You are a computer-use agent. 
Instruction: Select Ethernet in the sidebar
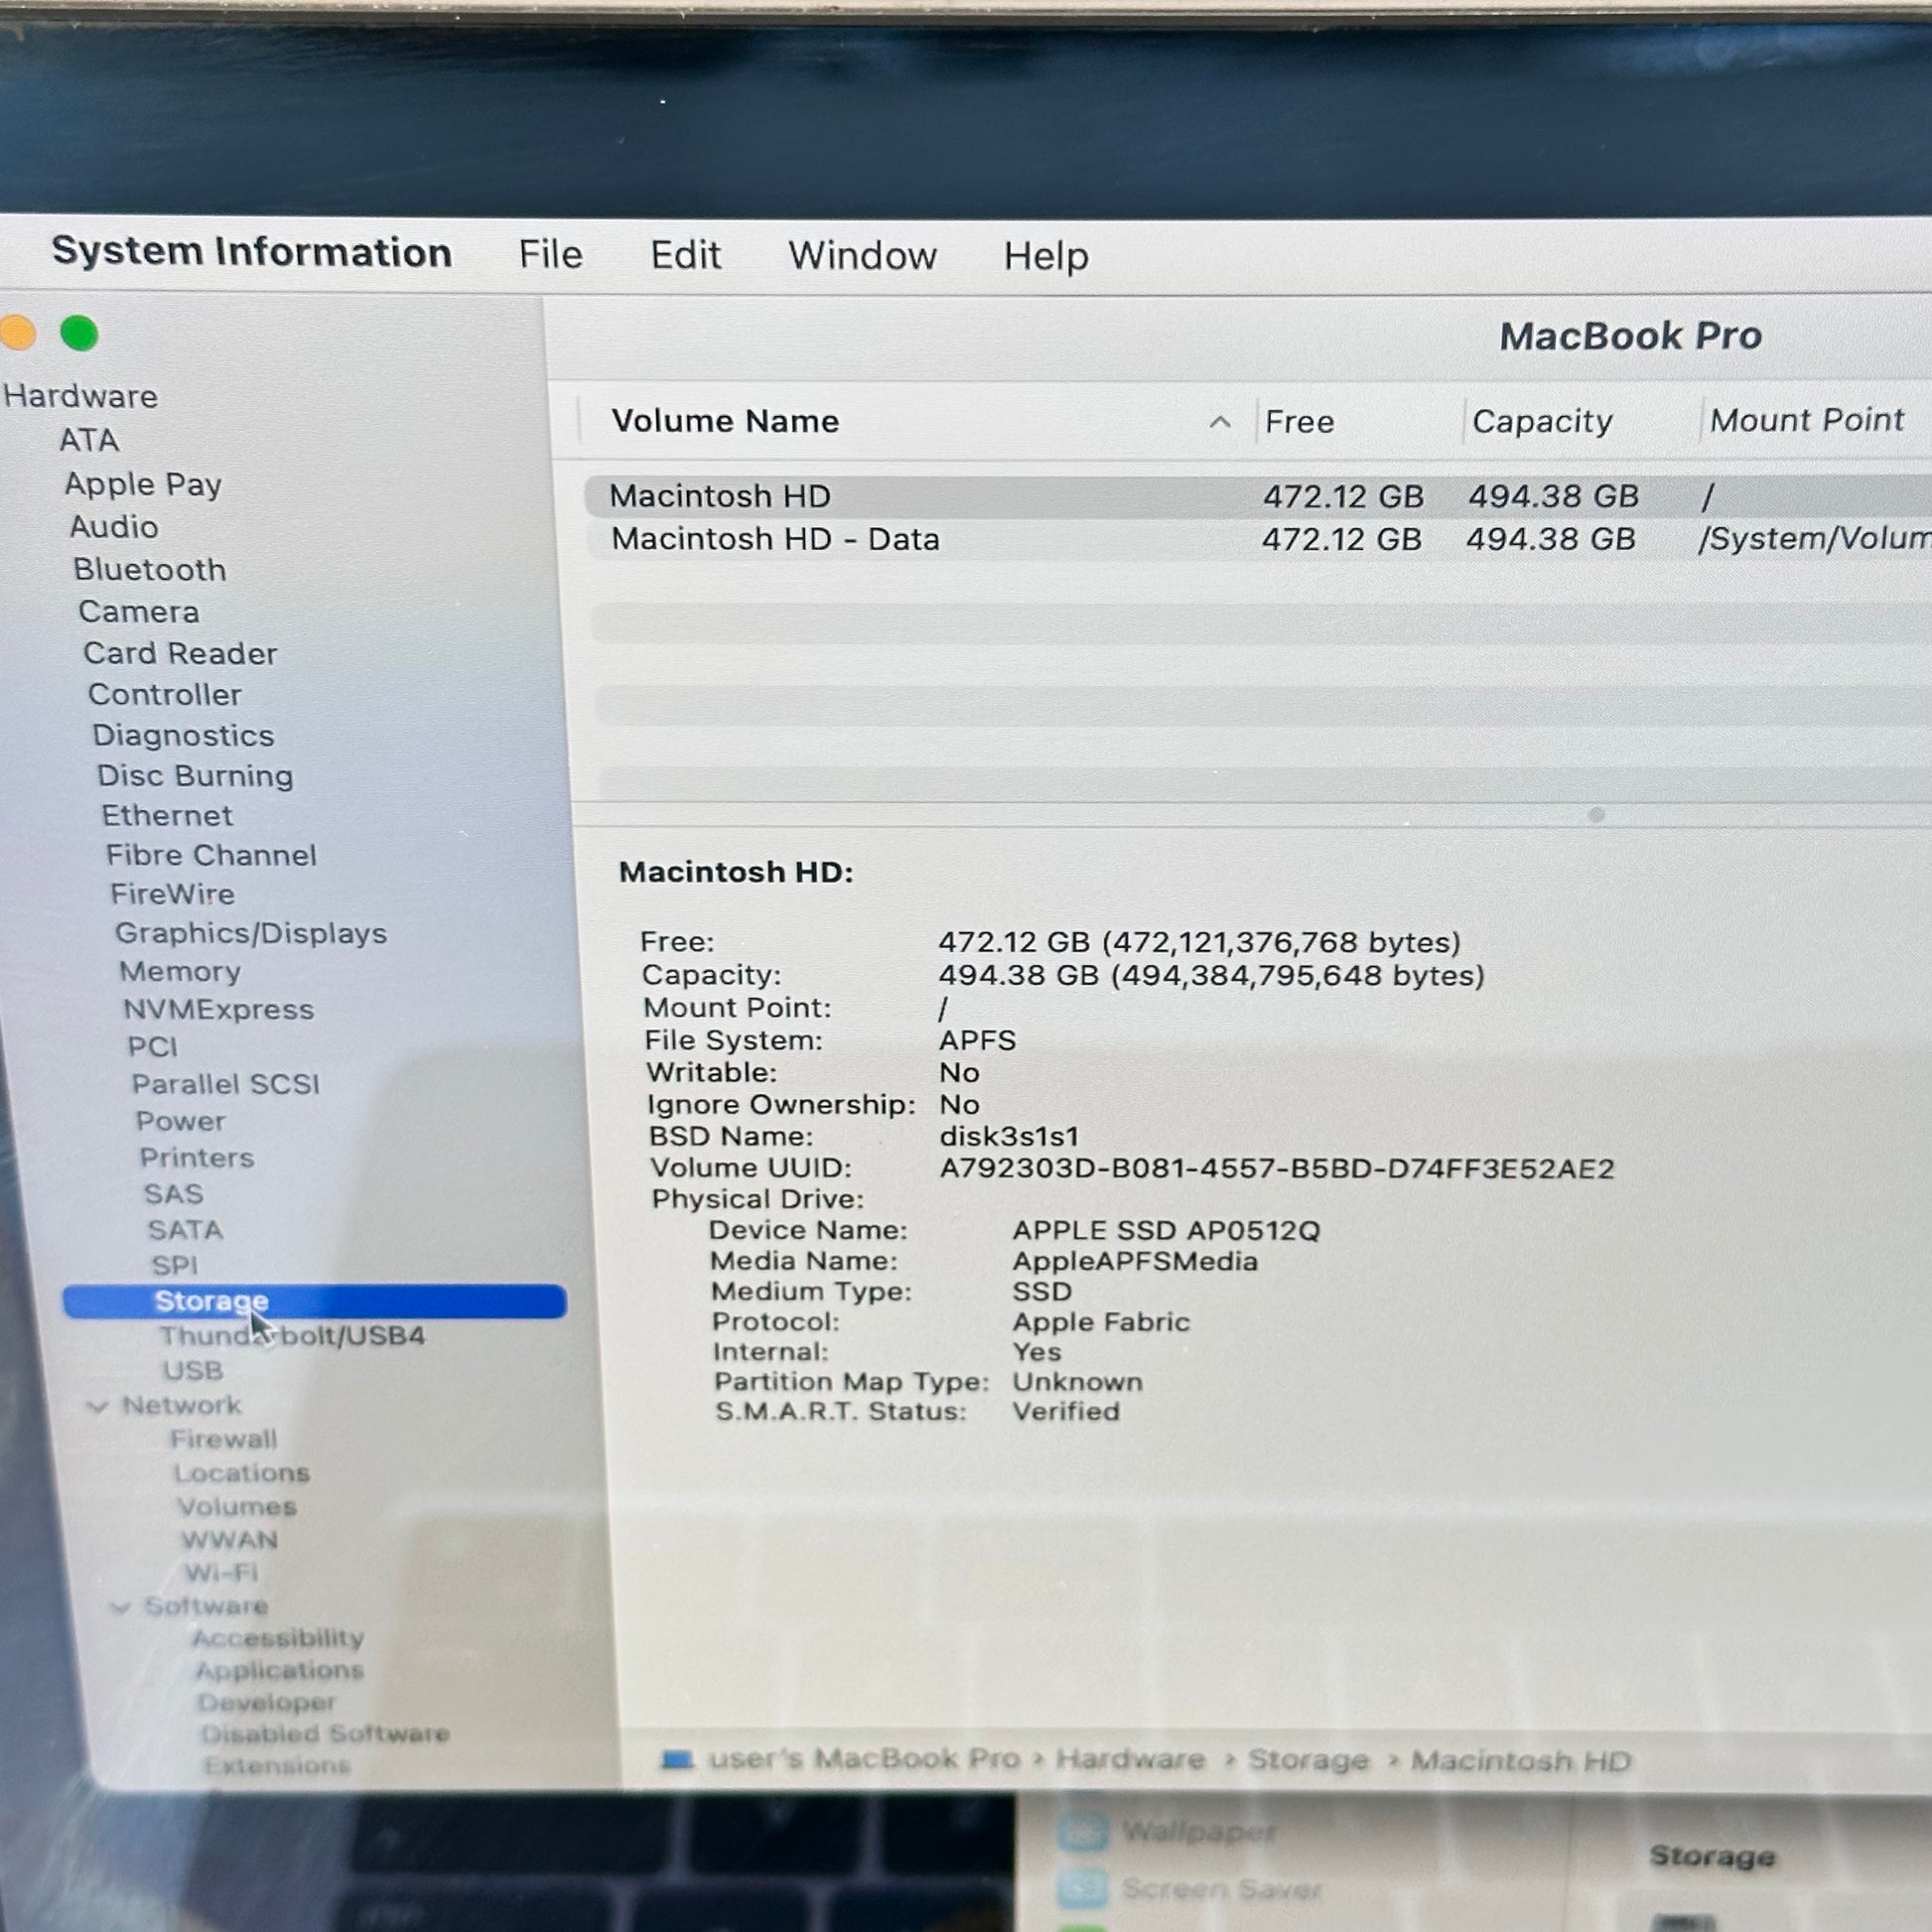click(x=167, y=815)
